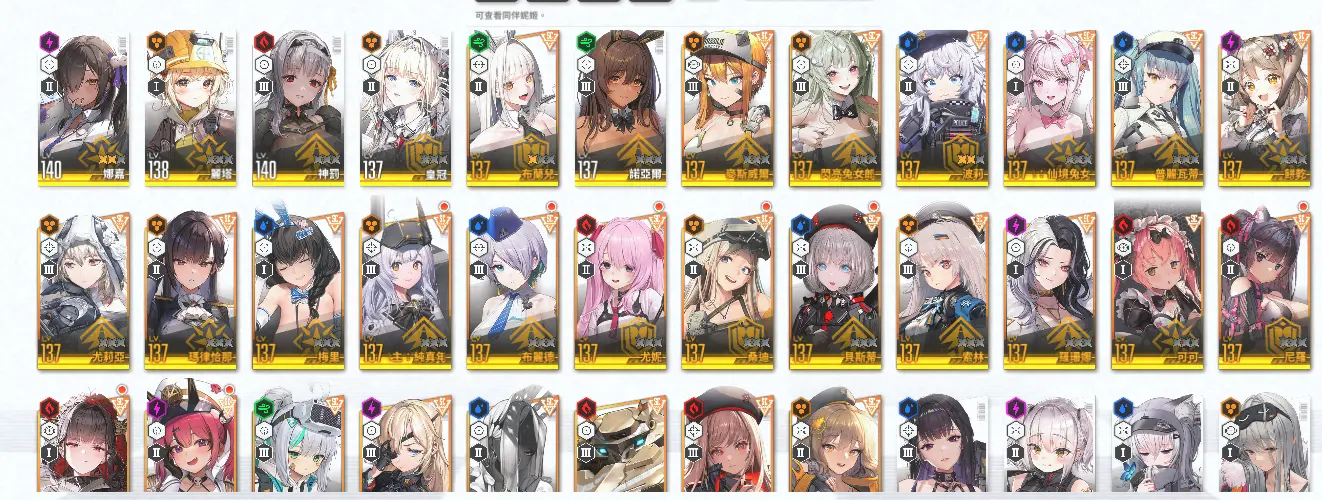1322x500 pixels.
Task: Click the fire element icon on 神罰
Action: coord(265,42)
